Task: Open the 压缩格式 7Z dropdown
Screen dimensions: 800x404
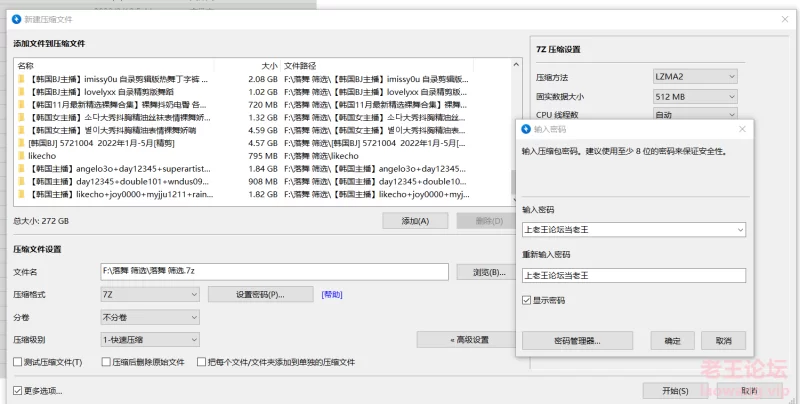Action: tap(150, 294)
